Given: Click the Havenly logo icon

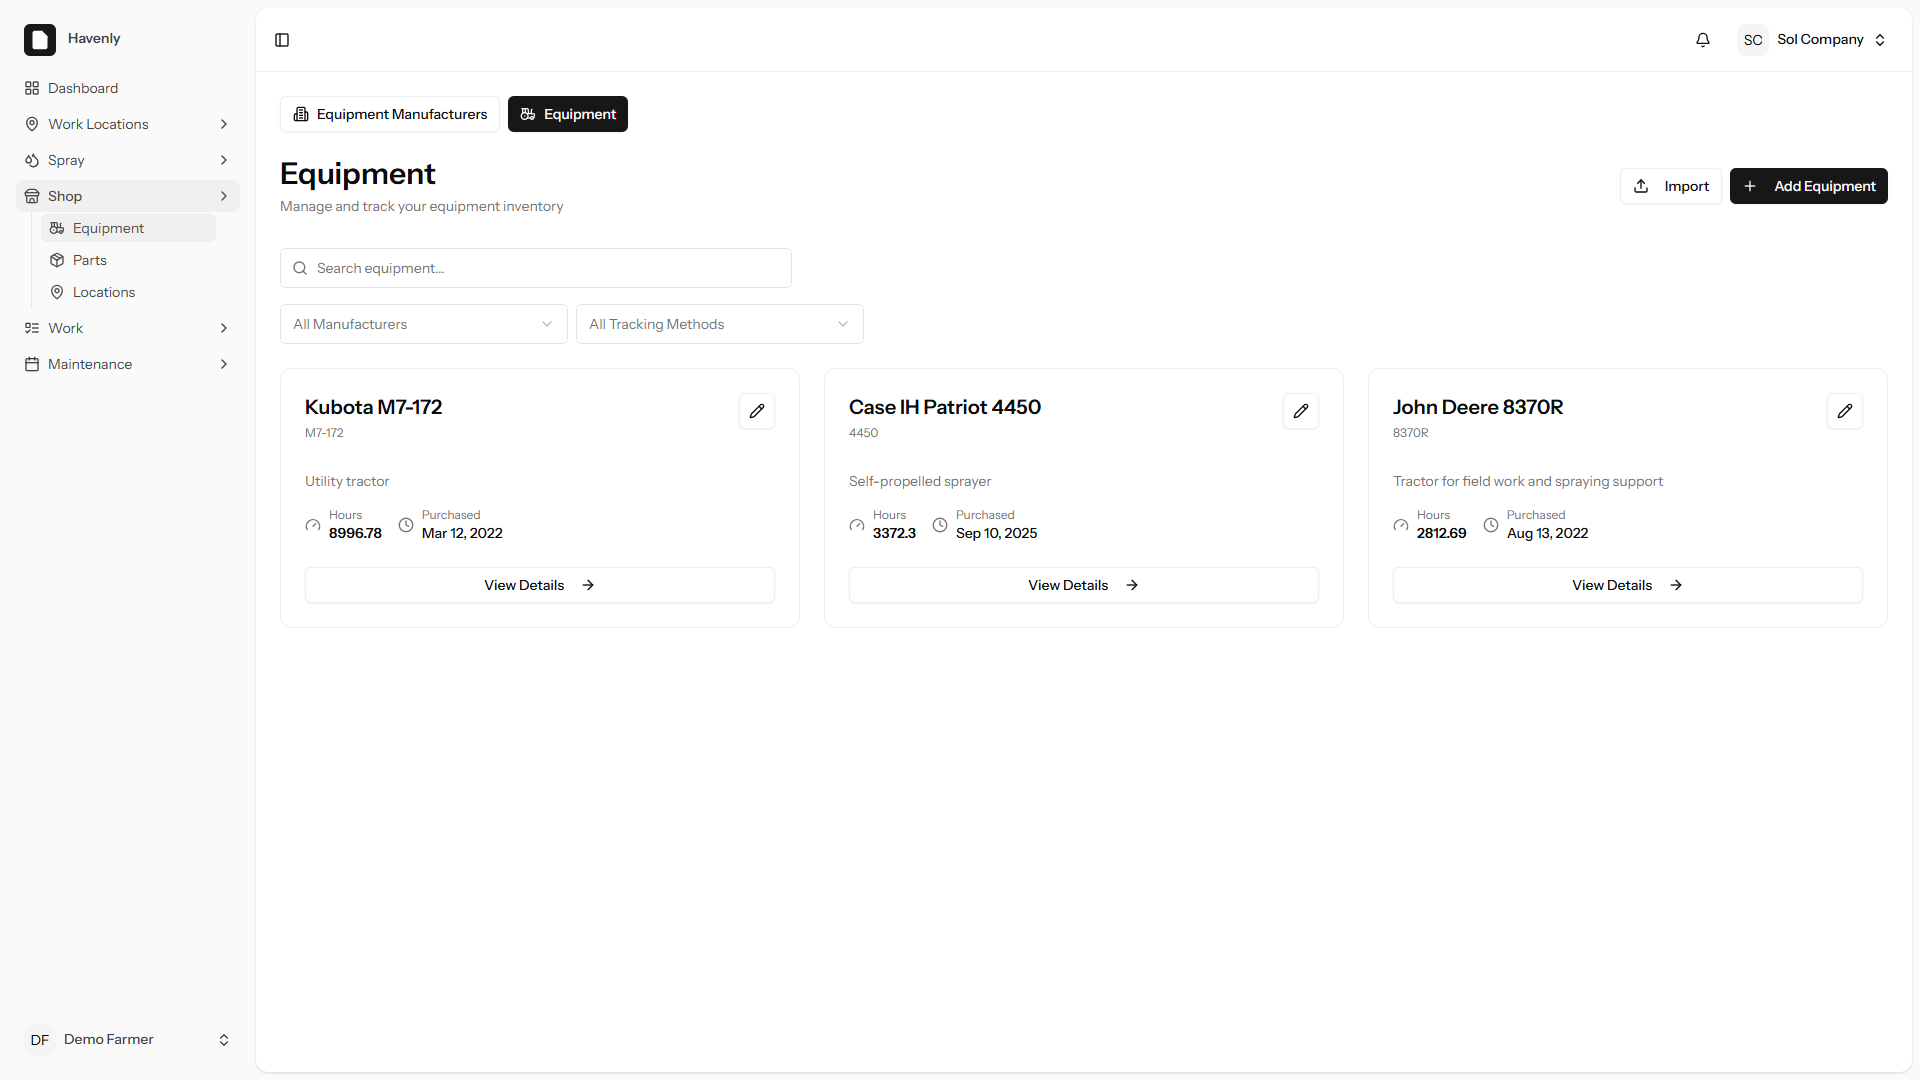Looking at the screenshot, I should (x=40, y=40).
